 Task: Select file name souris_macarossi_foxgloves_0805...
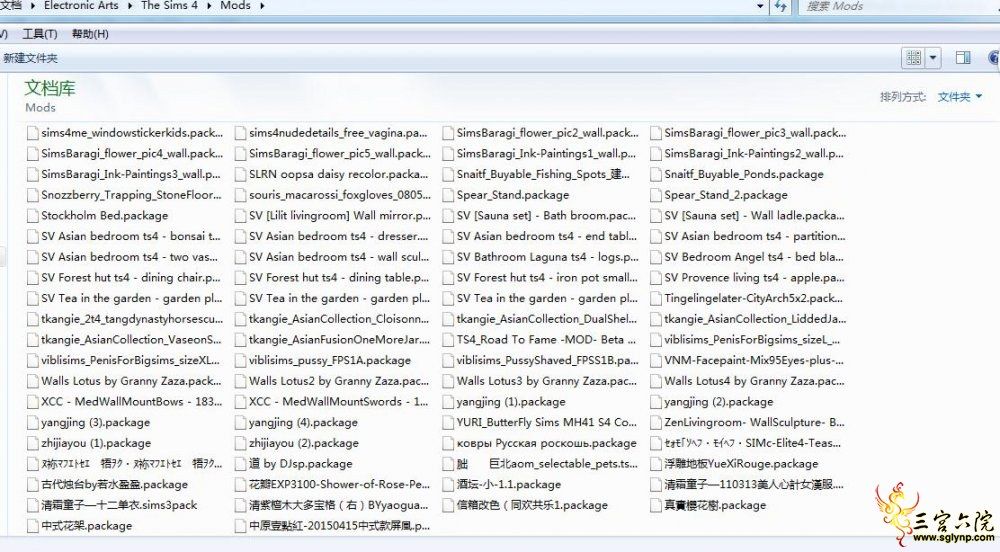pos(339,195)
